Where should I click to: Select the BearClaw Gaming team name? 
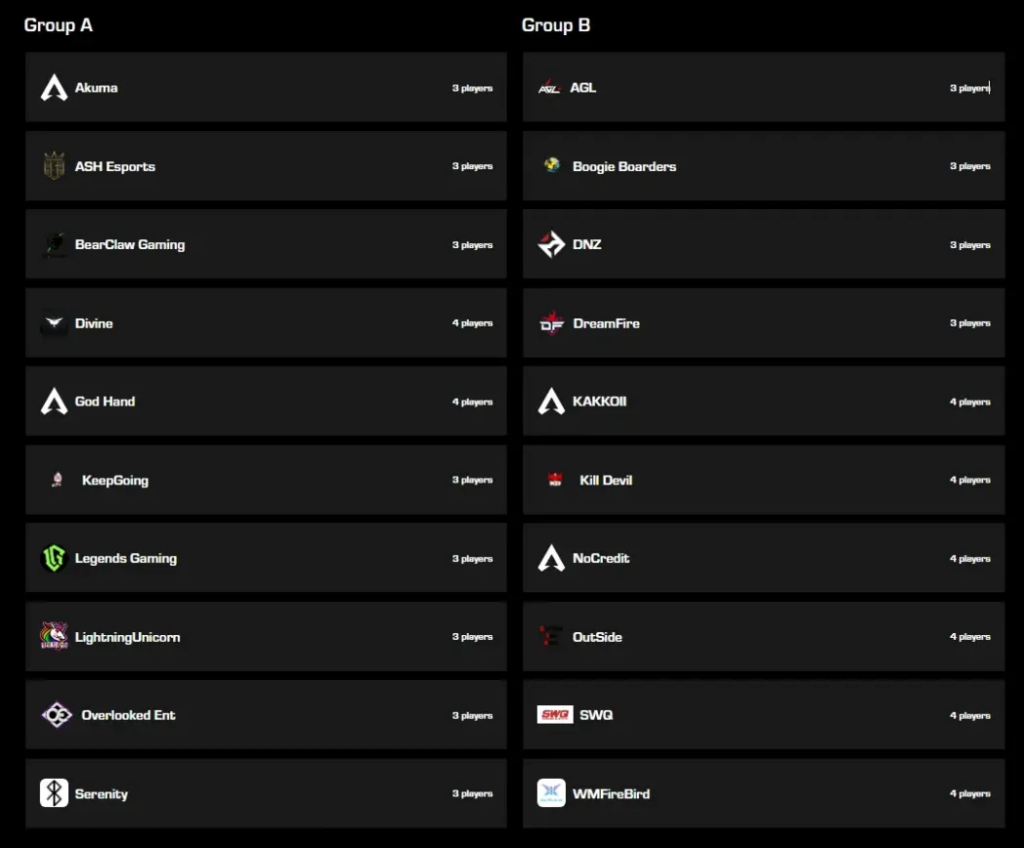point(130,245)
